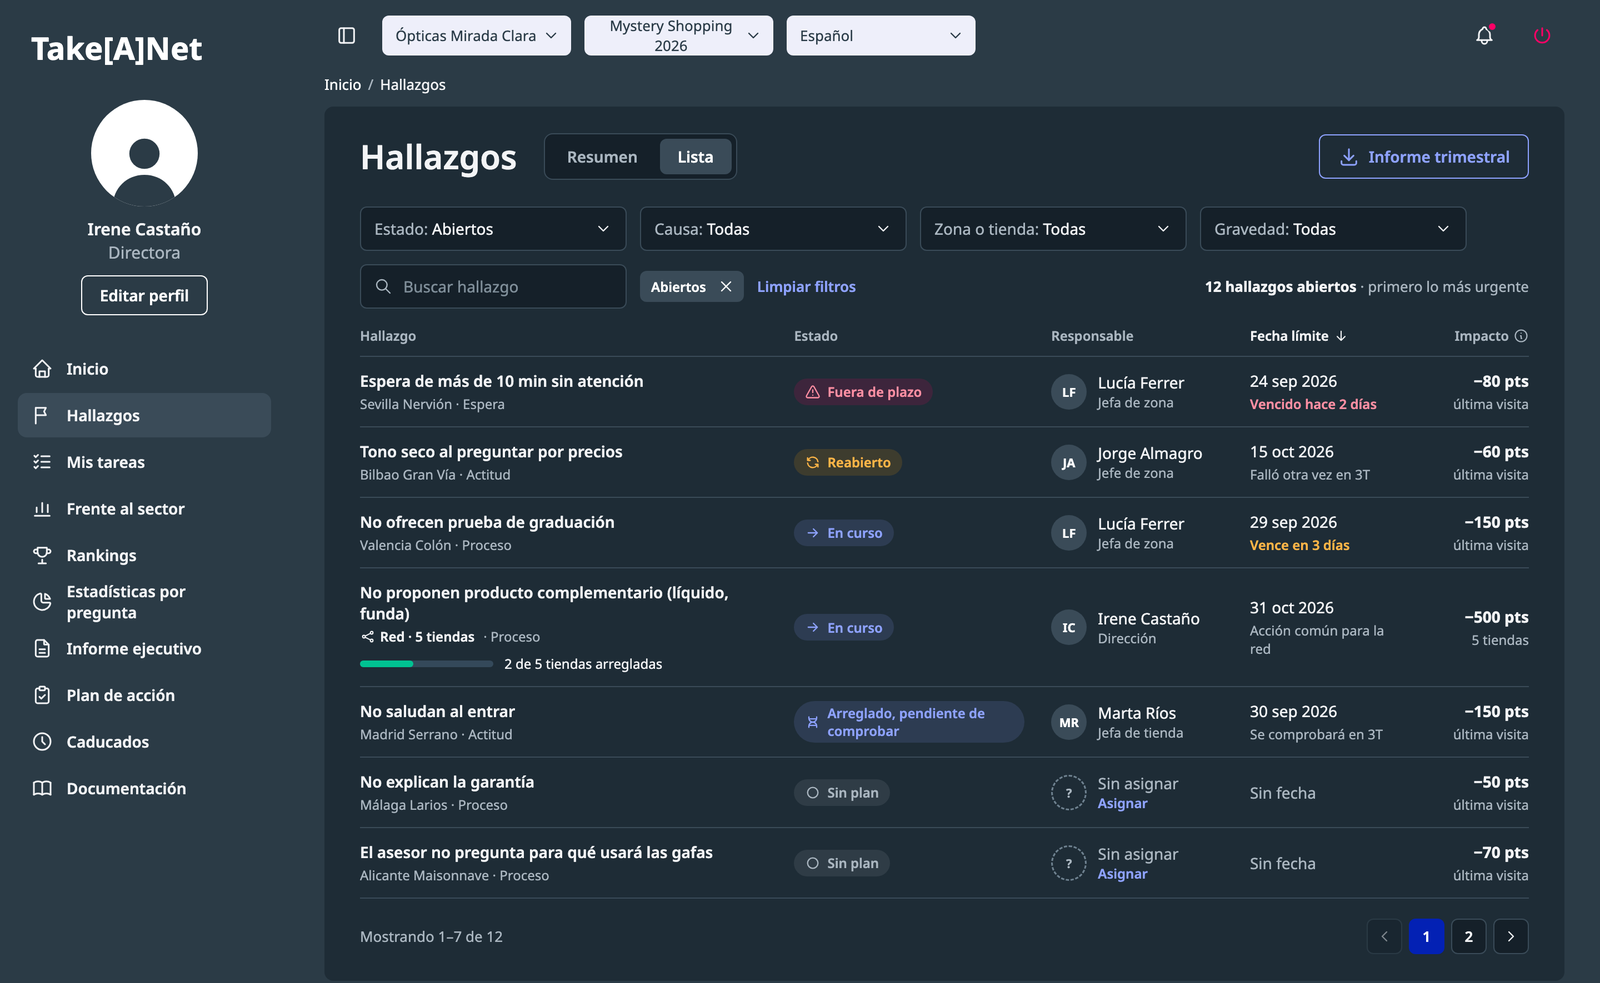This screenshot has width=1600, height=983.
Task: Click Asignar in No explican la garantía row
Action: (x=1122, y=804)
